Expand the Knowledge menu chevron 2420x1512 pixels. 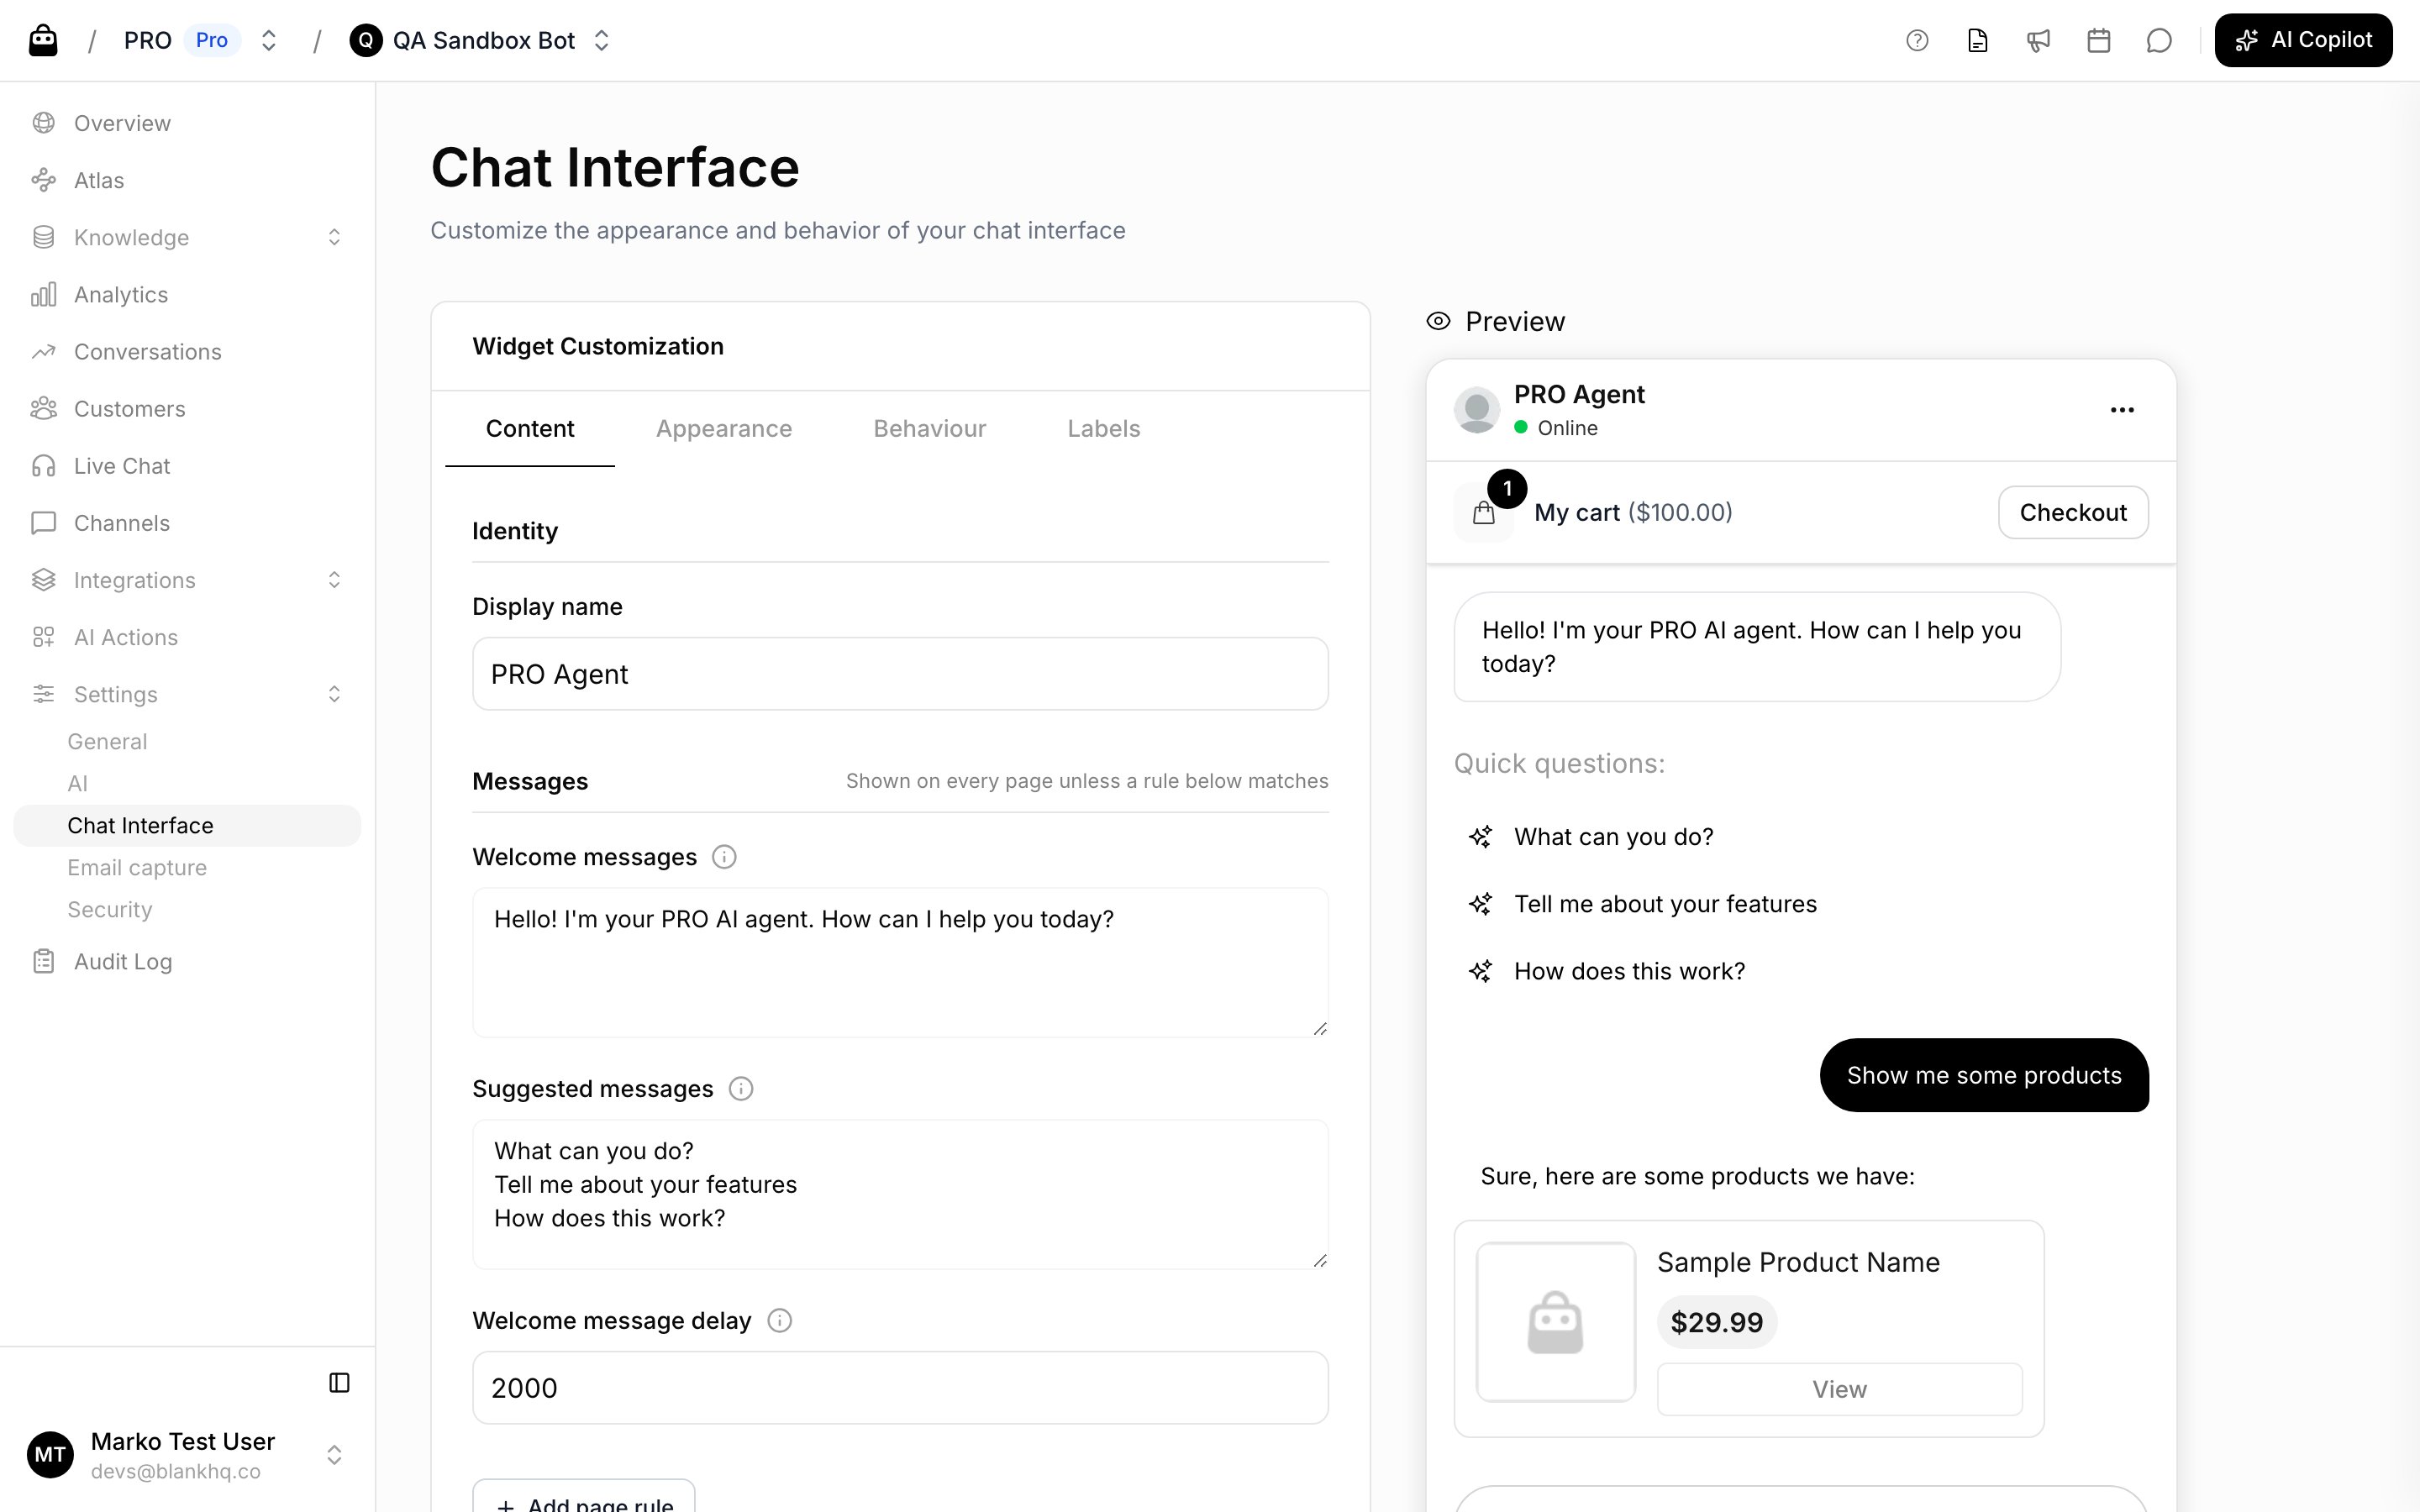(334, 237)
